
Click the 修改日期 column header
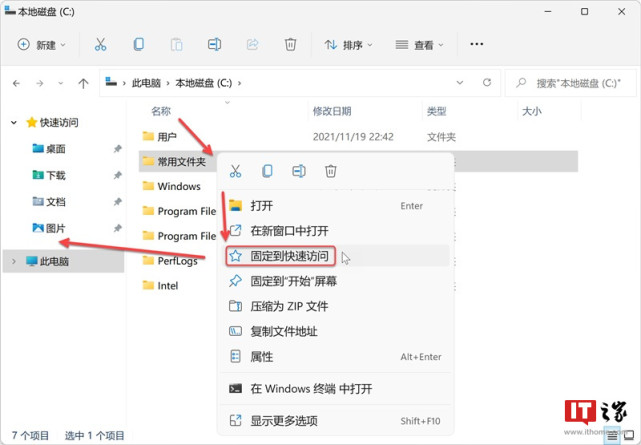point(332,111)
